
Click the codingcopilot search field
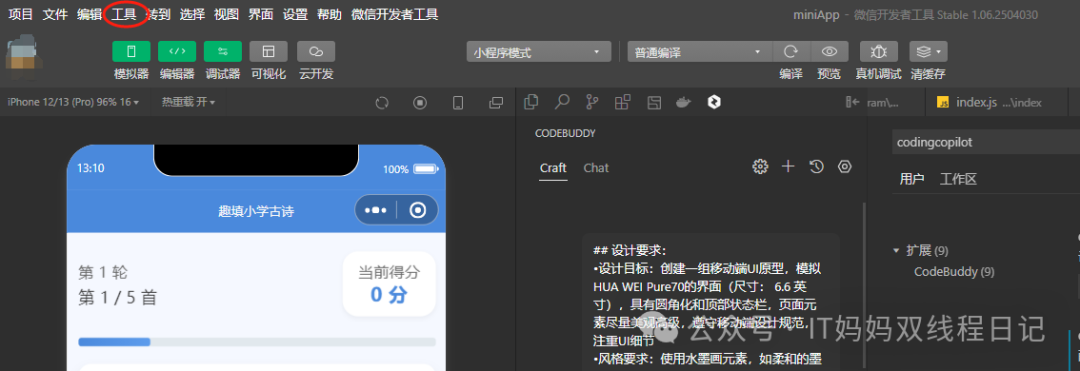pyautogui.click(x=986, y=142)
